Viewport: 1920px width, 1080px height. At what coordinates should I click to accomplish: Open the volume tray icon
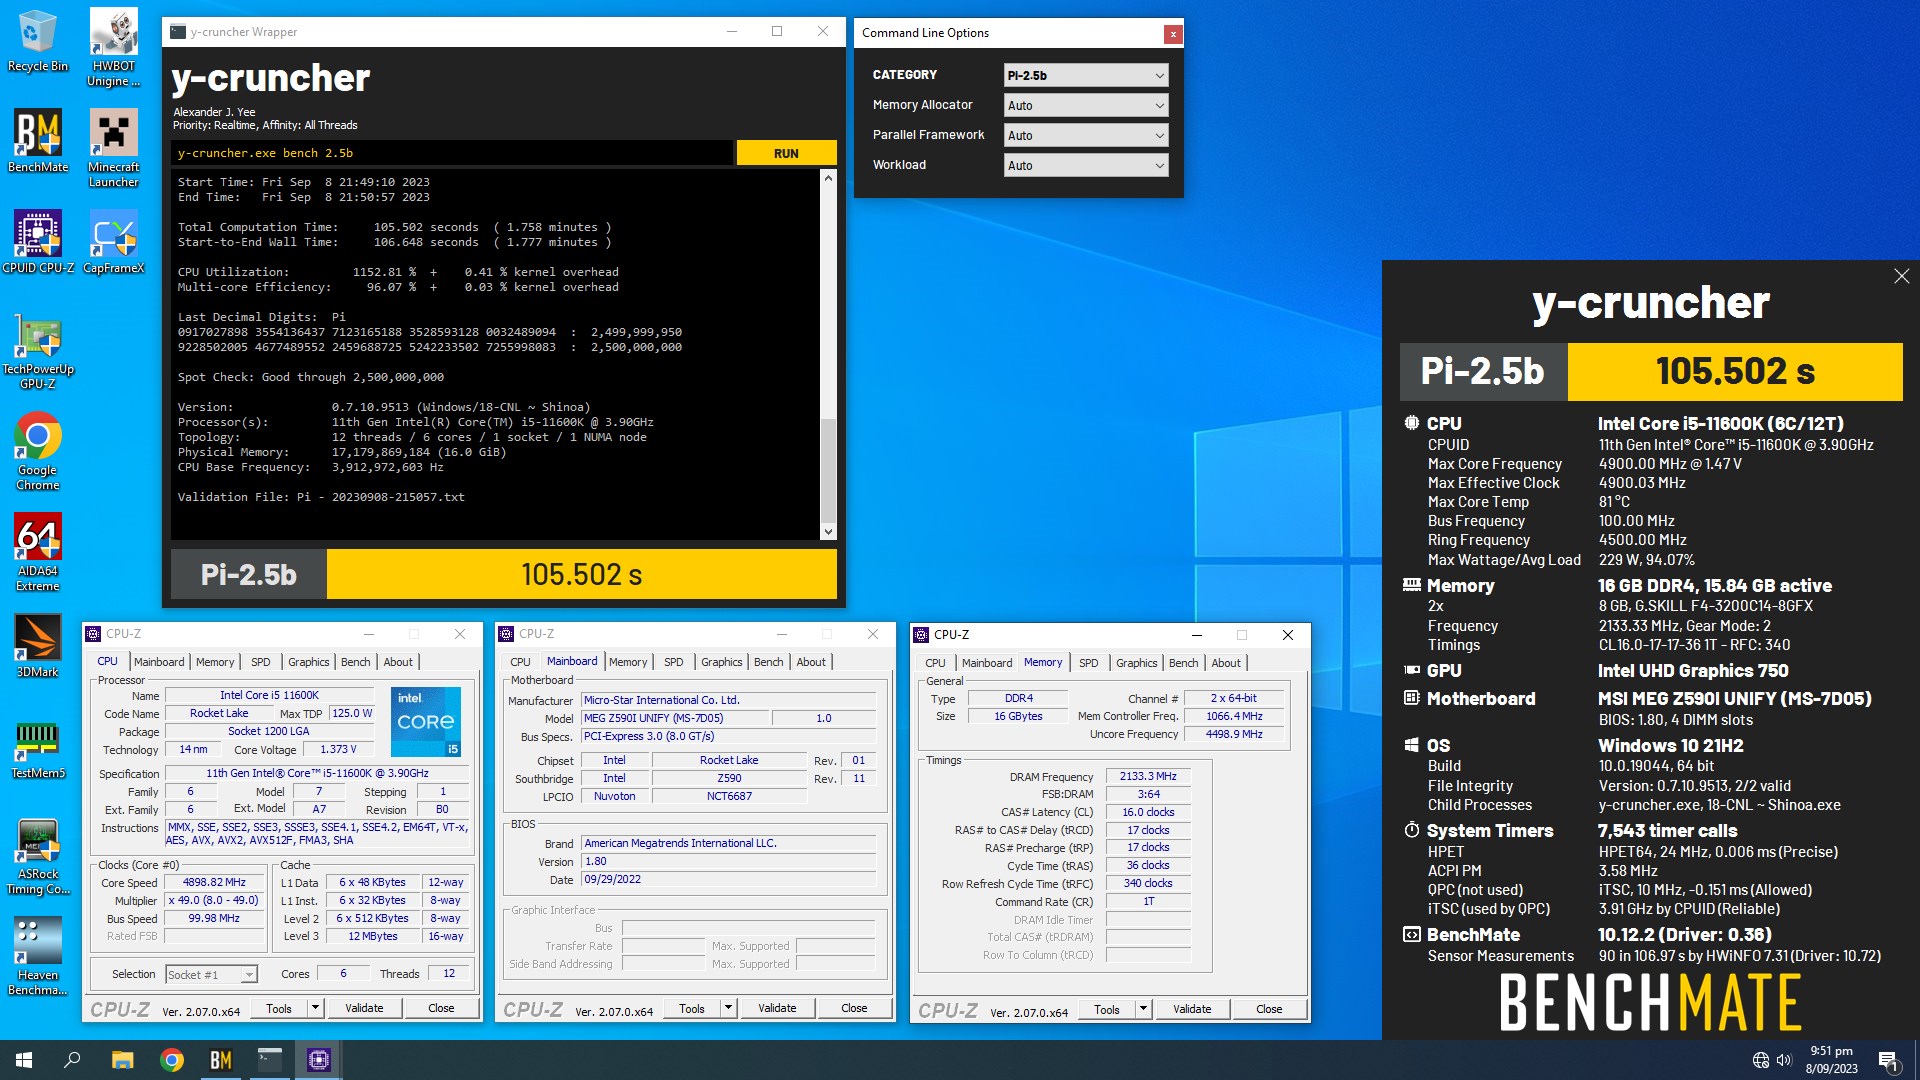[x=1784, y=1060]
